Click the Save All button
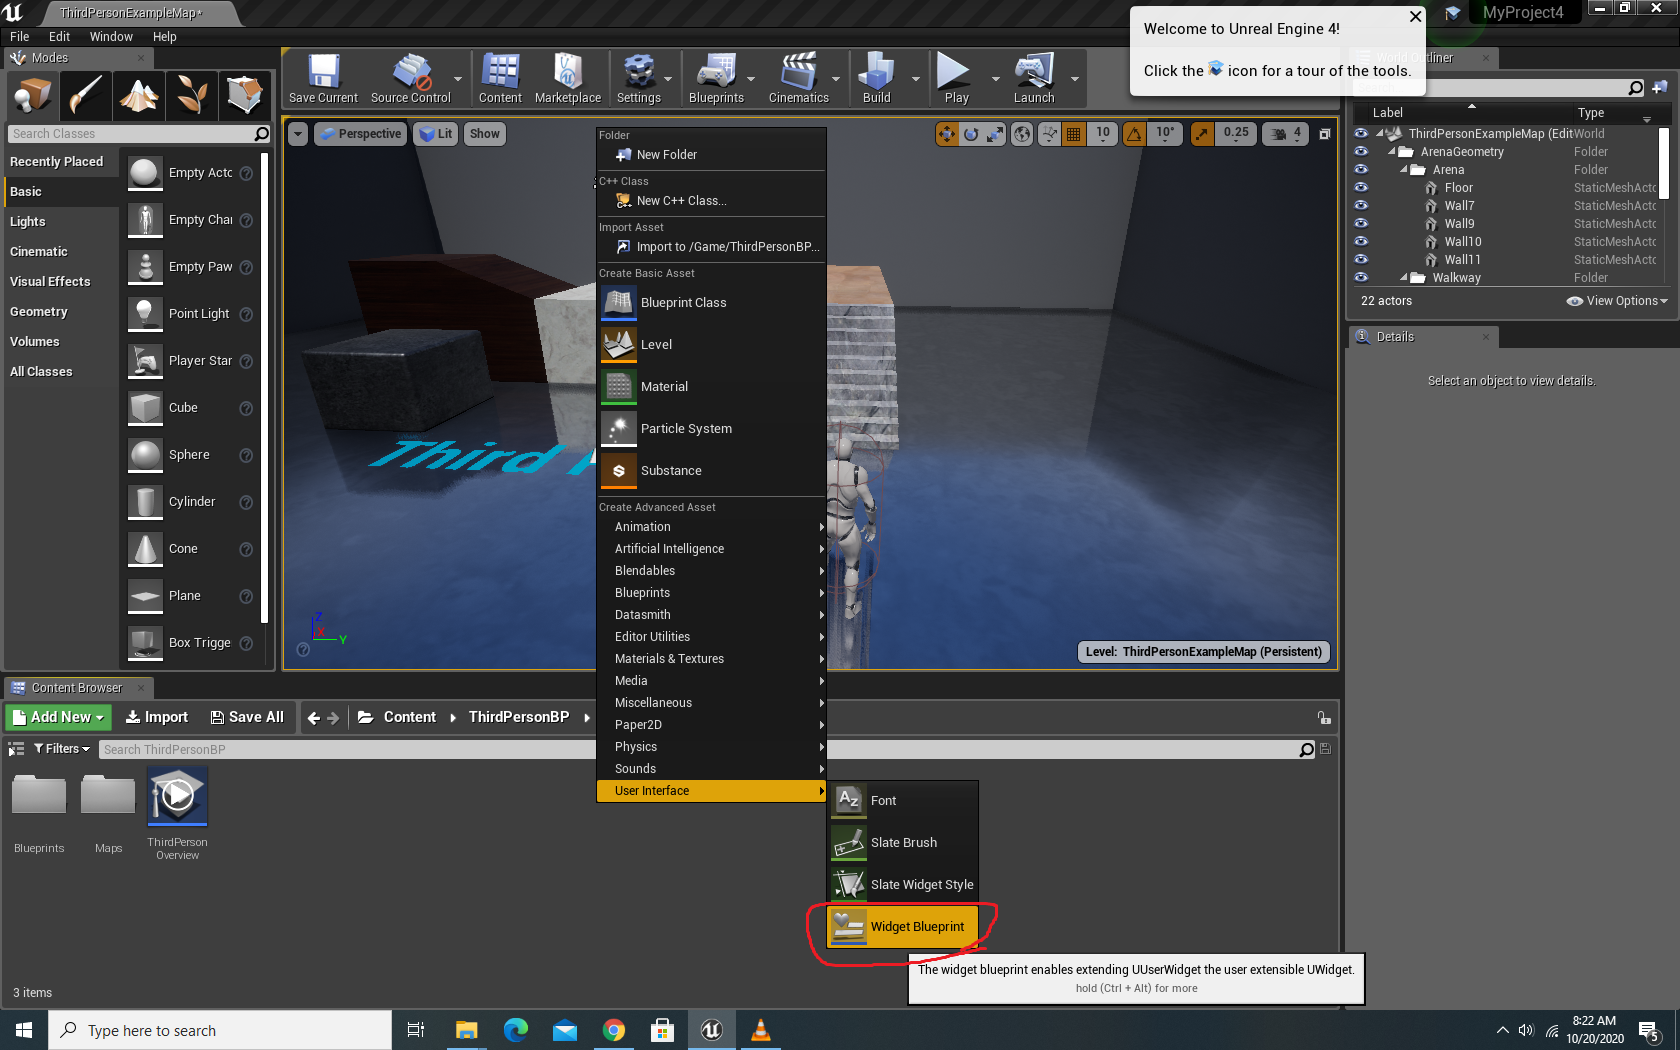Viewport: 1680px width, 1050px height. (x=247, y=717)
